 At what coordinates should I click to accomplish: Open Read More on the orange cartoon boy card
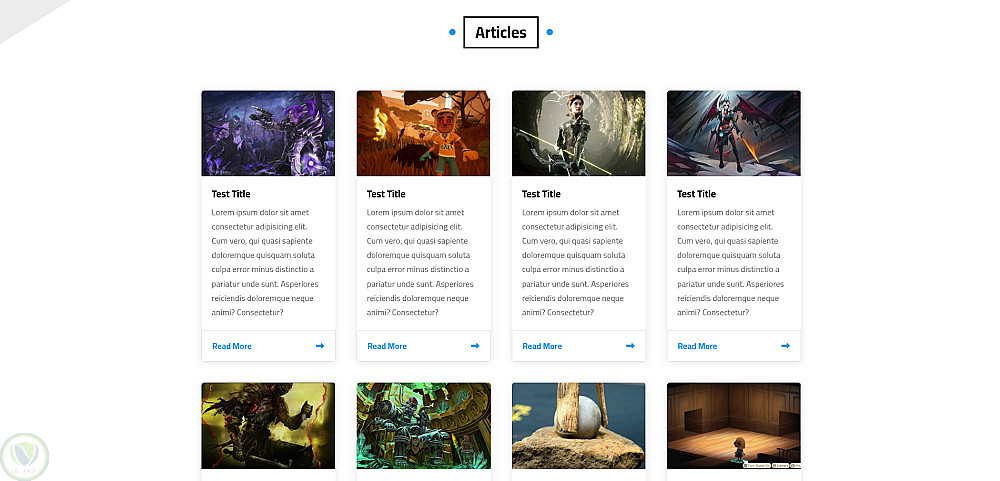[x=386, y=346]
